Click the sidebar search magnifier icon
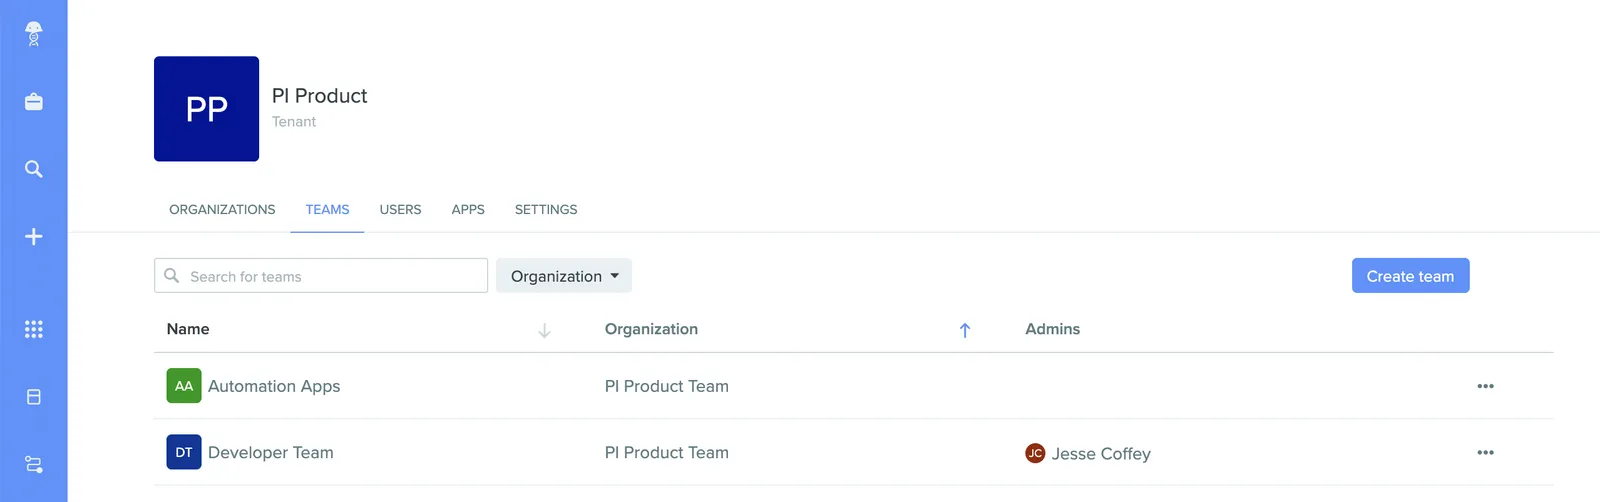The image size is (1600, 502). coord(34,169)
